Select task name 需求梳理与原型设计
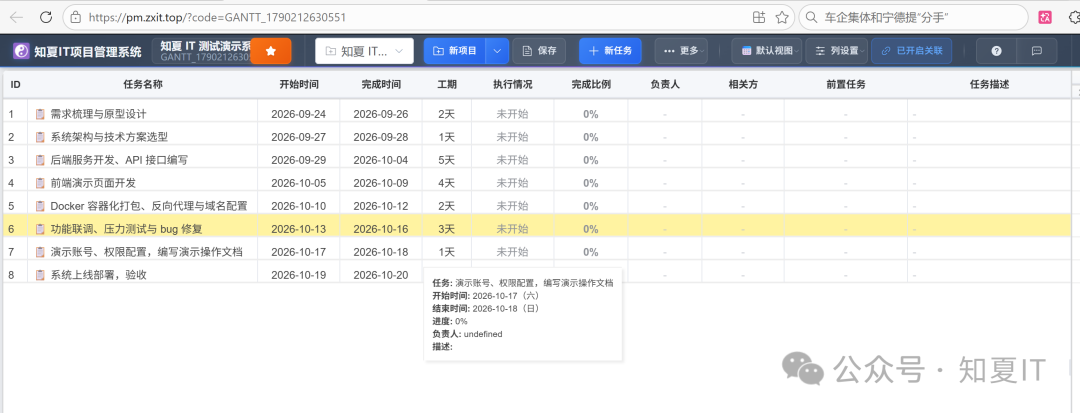 pyautogui.click(x=98, y=114)
